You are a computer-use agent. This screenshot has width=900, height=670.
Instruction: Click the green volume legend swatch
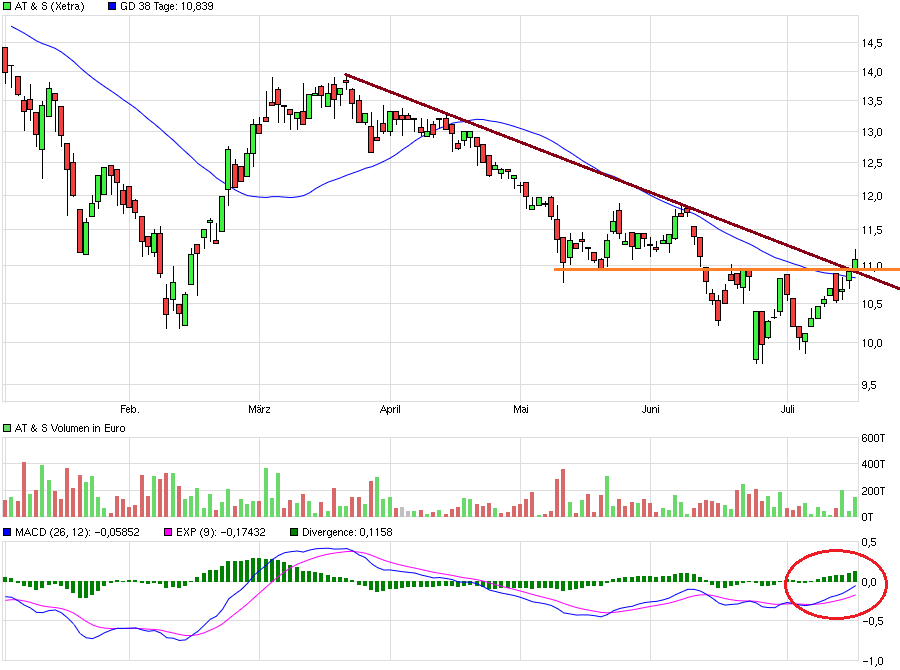pyautogui.click(x=8, y=428)
